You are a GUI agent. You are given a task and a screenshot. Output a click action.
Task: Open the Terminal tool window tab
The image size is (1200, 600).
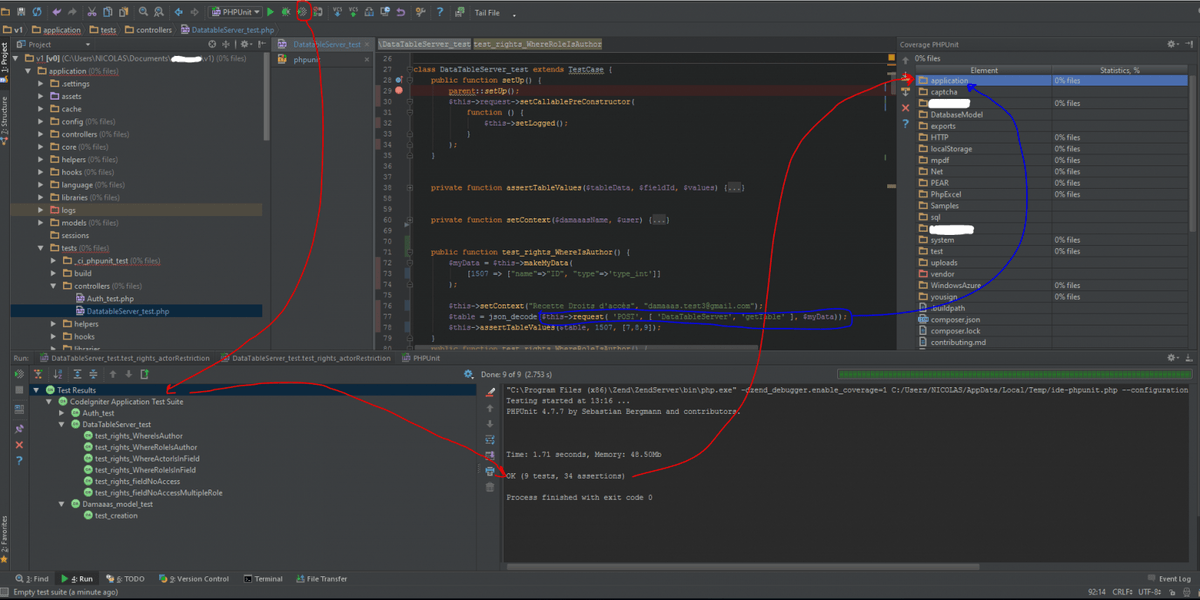coord(262,579)
